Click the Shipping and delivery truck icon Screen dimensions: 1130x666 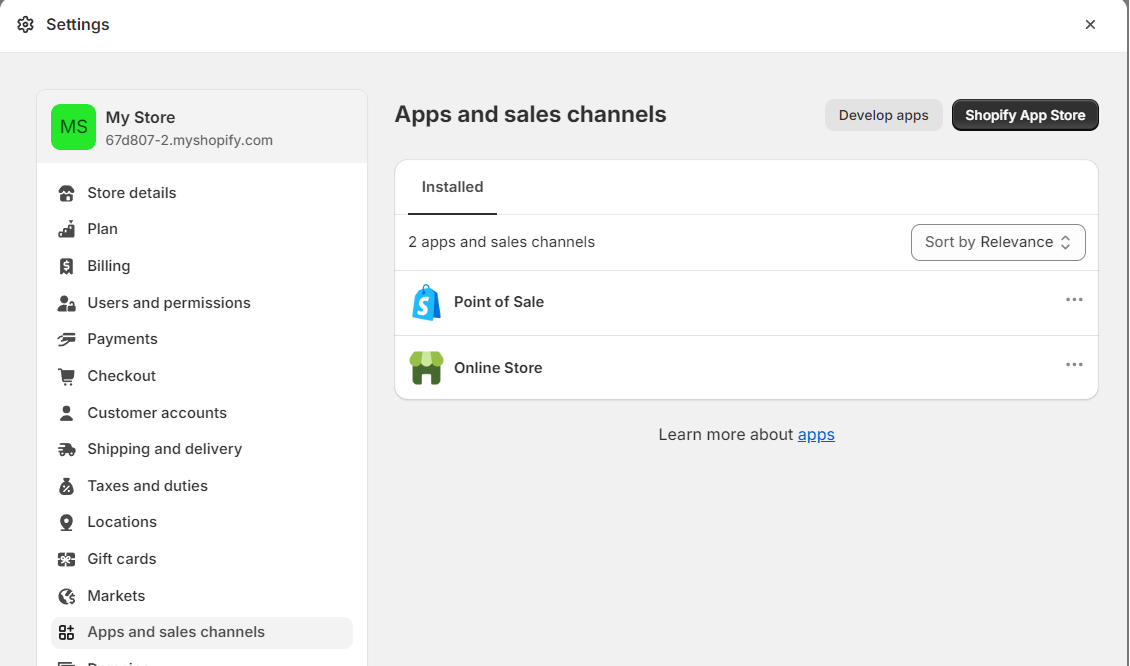point(66,450)
